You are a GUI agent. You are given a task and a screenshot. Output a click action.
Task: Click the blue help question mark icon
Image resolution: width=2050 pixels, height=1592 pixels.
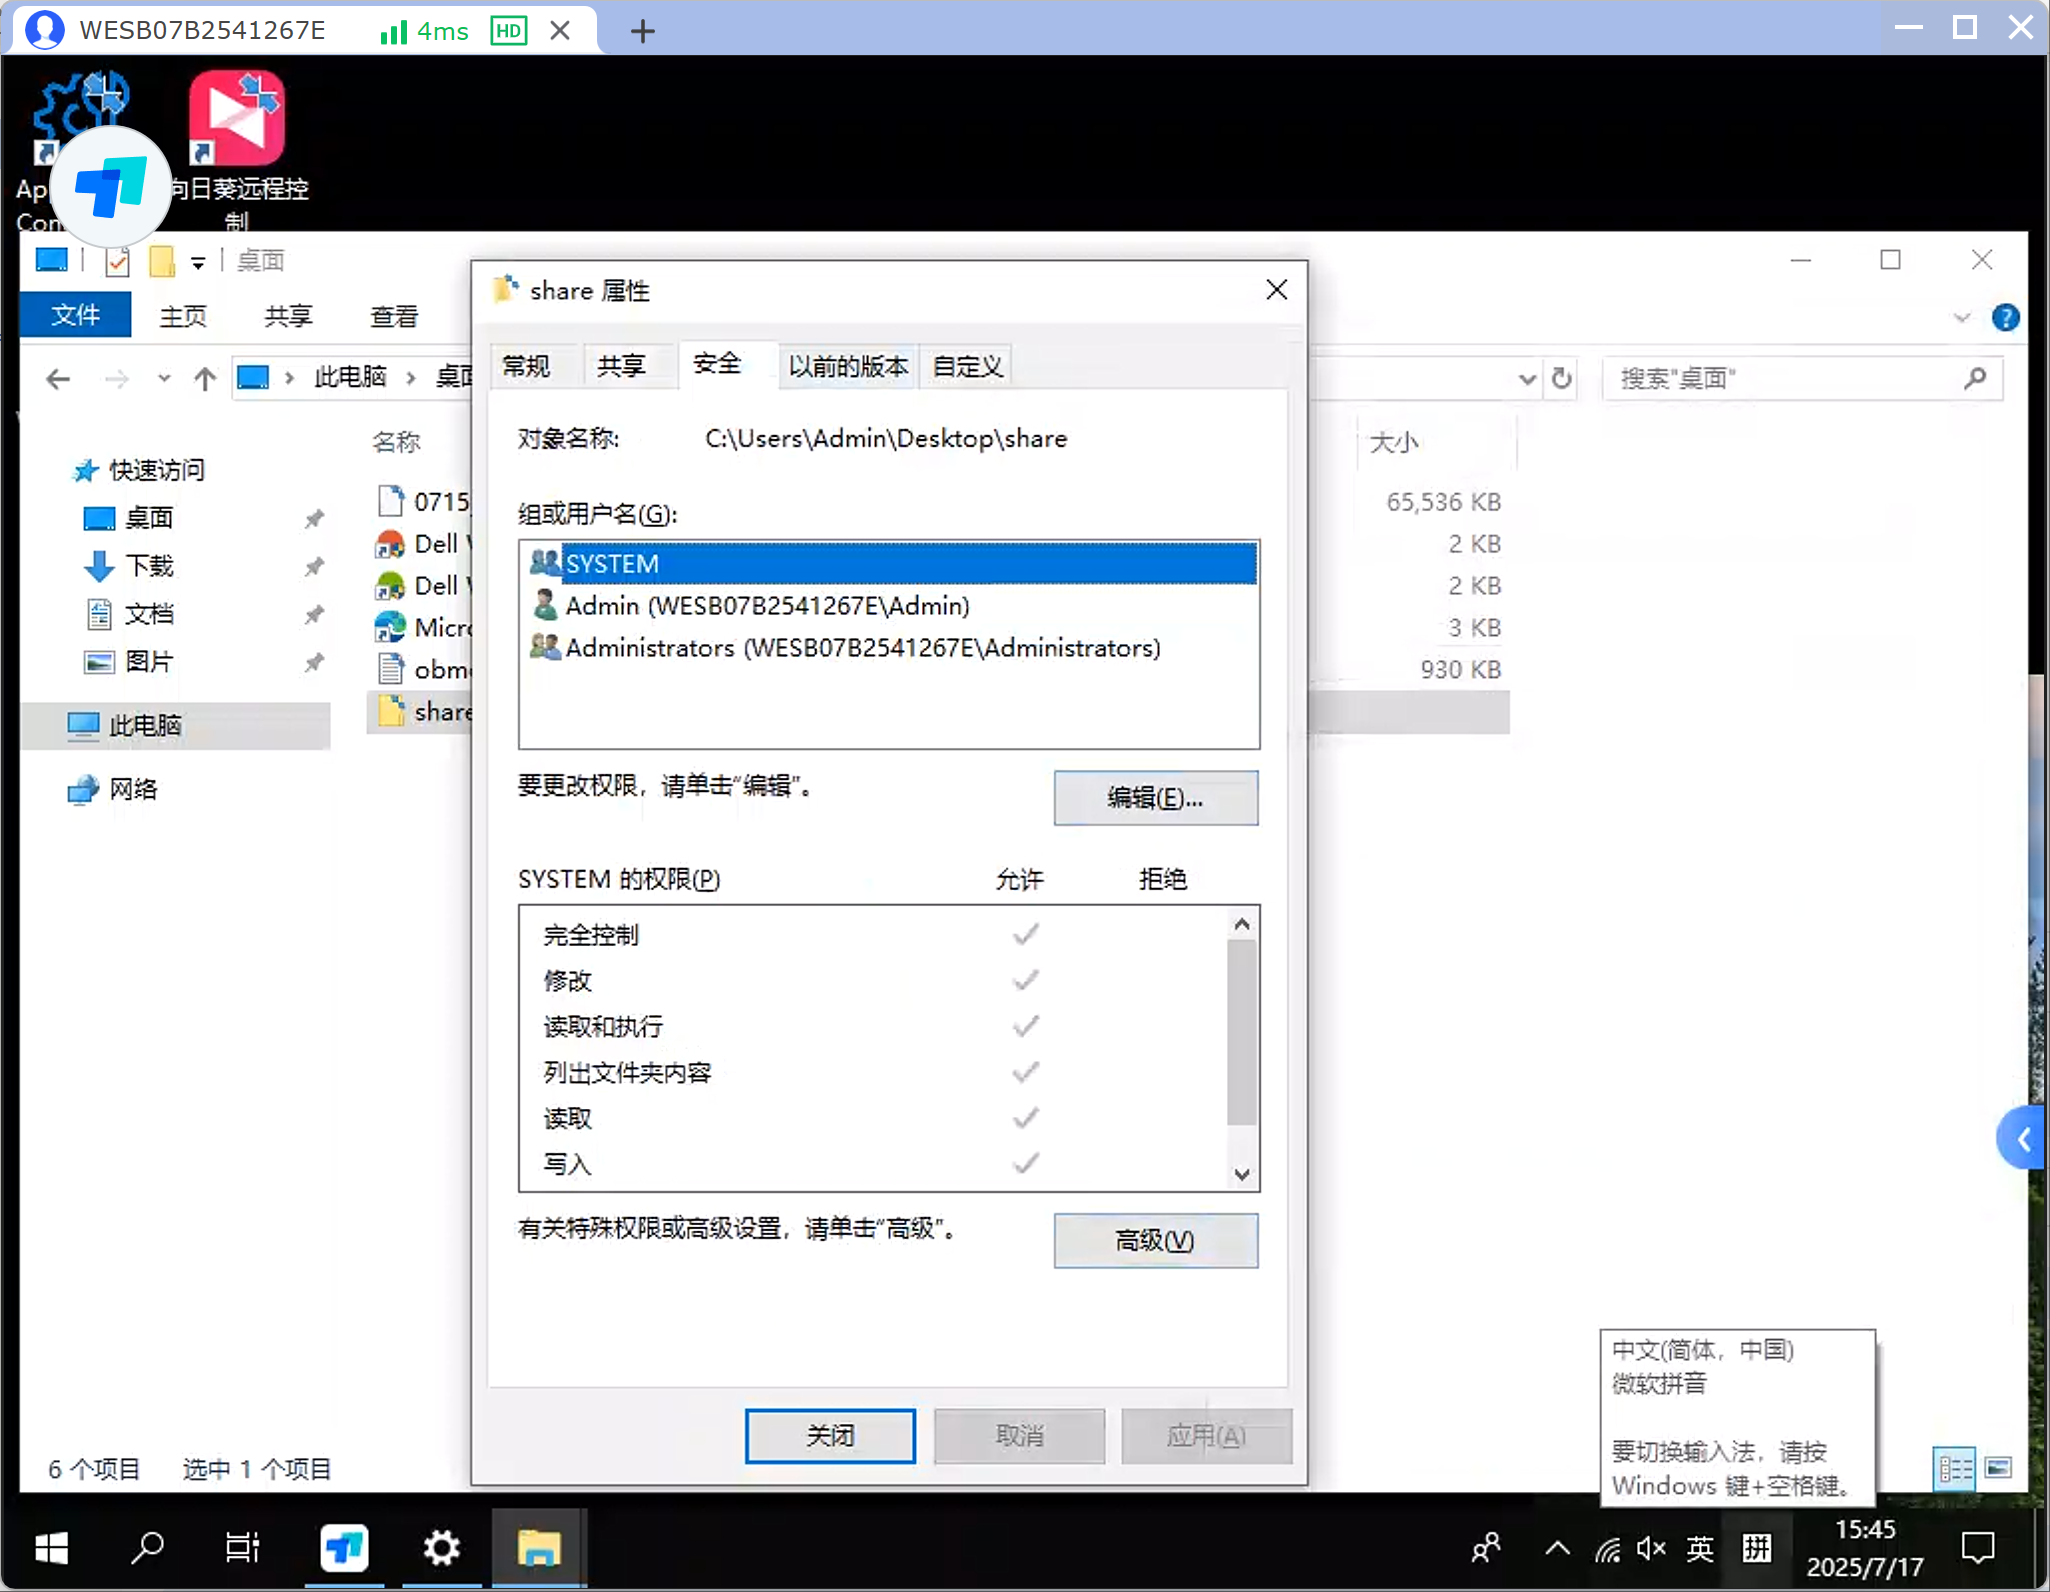(2005, 318)
